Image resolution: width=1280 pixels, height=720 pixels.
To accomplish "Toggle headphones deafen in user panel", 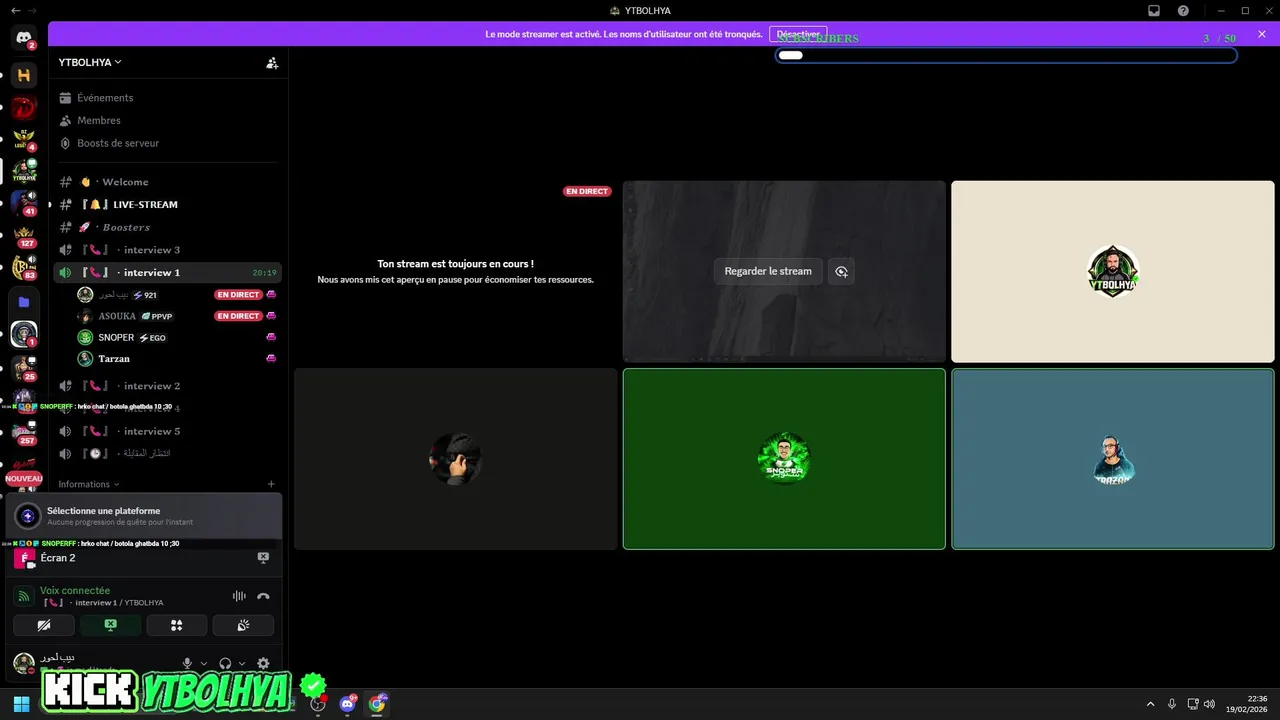I will (x=225, y=663).
